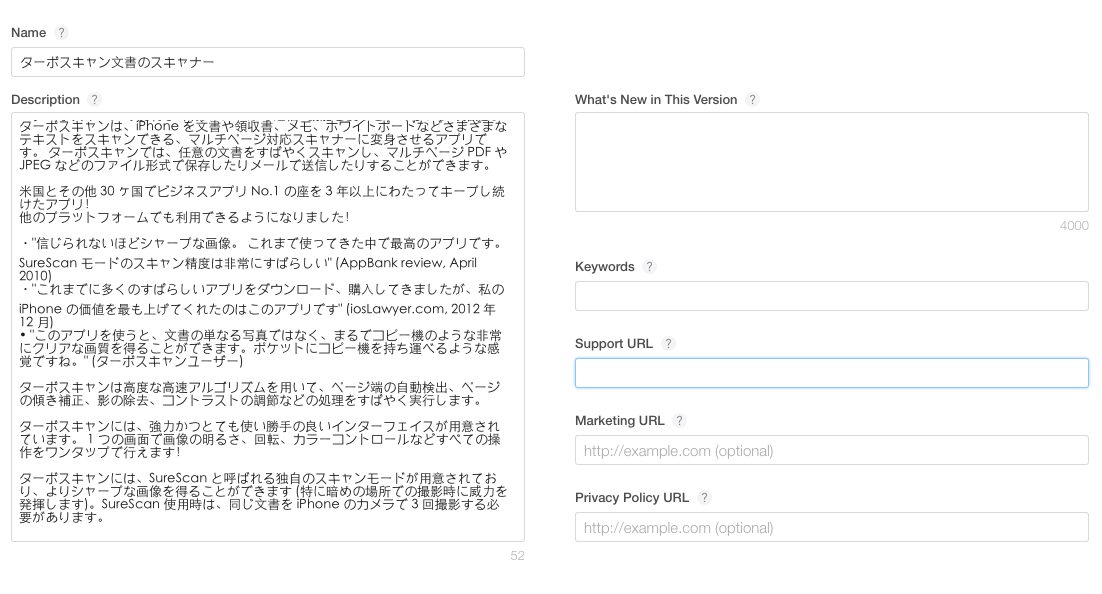The width and height of the screenshot is (1102, 594).
Task: Focus the Name text field
Action: coord(268,62)
